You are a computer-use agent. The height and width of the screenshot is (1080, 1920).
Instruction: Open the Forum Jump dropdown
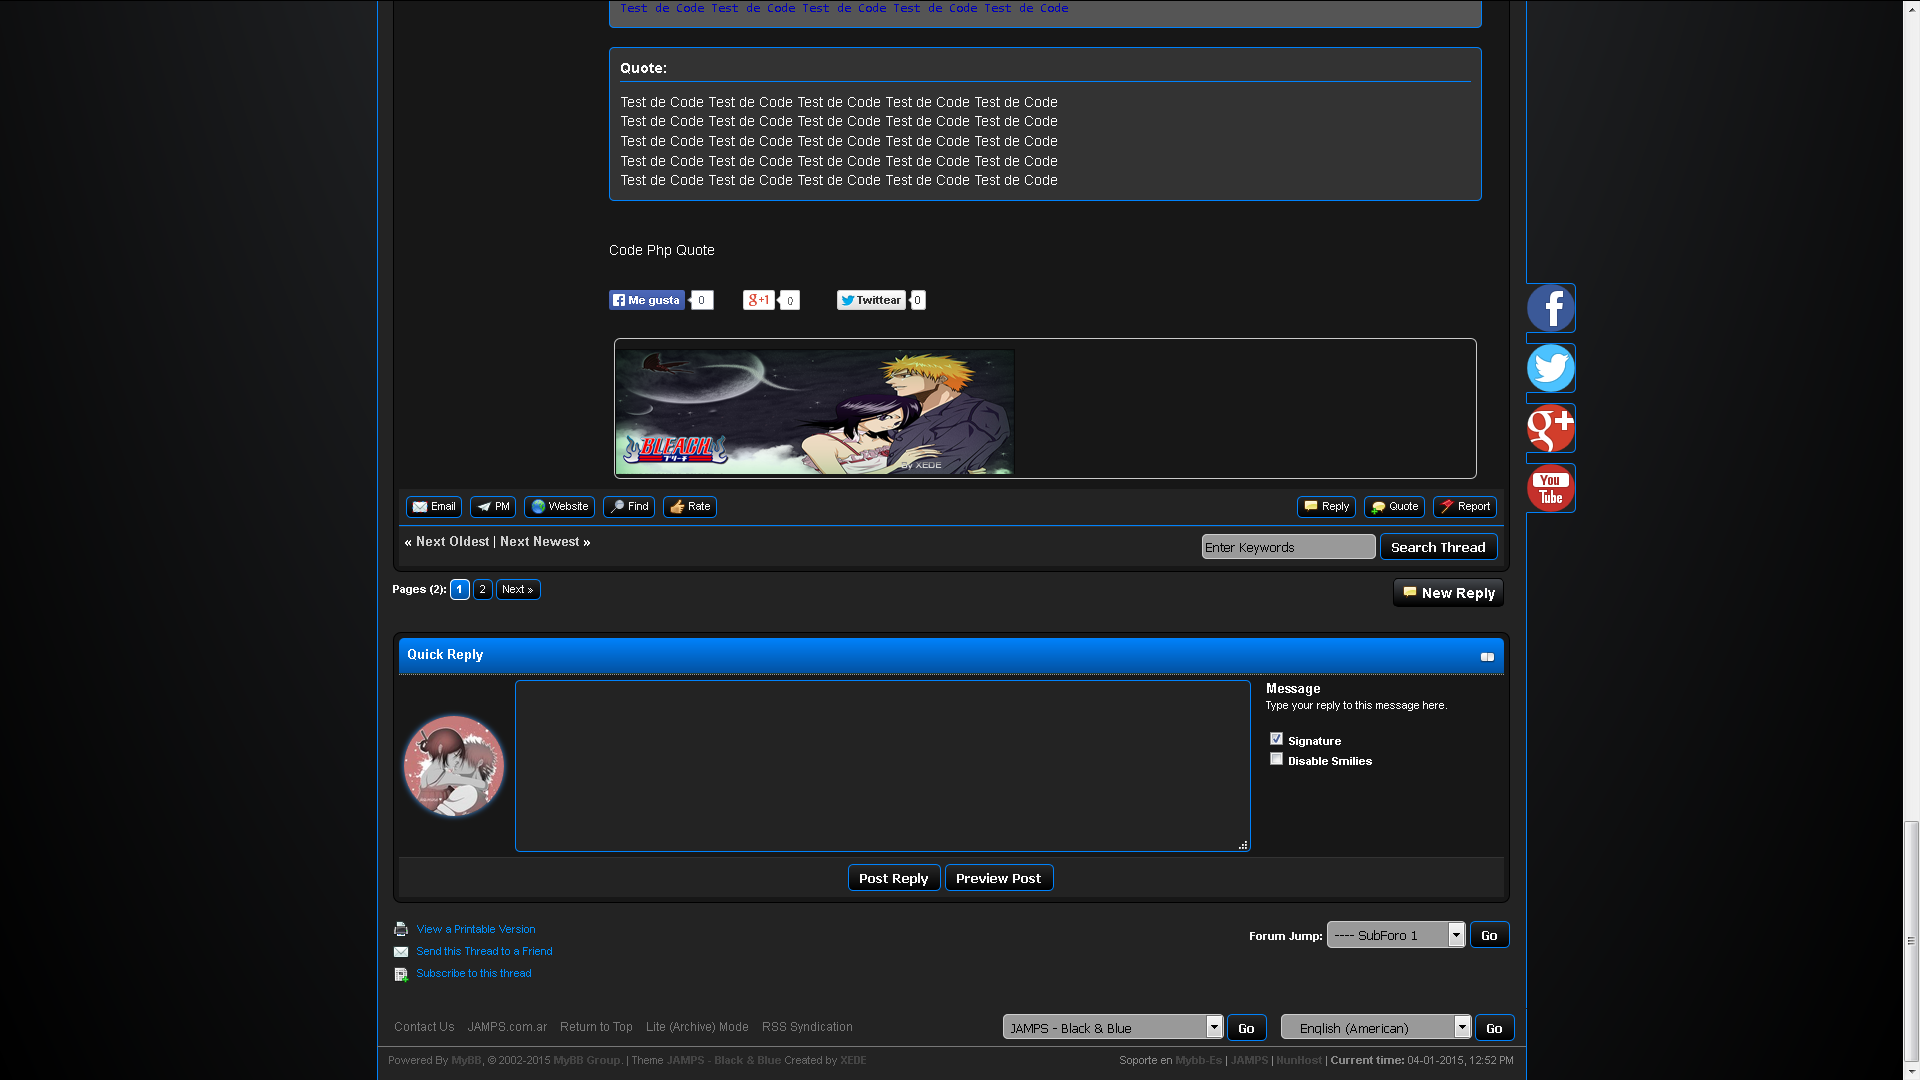click(1395, 935)
